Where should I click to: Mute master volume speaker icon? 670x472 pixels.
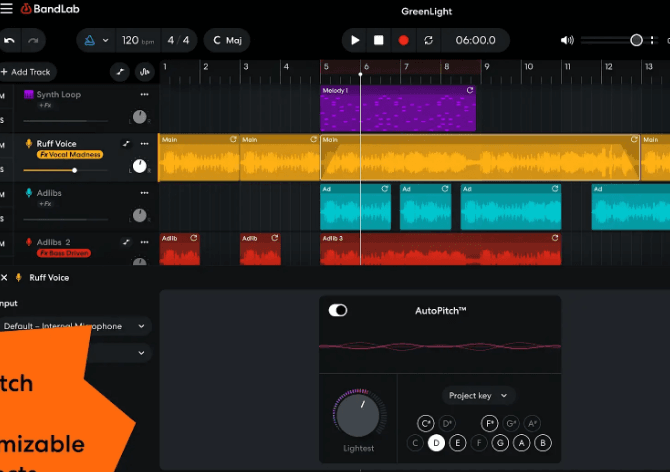coord(567,40)
